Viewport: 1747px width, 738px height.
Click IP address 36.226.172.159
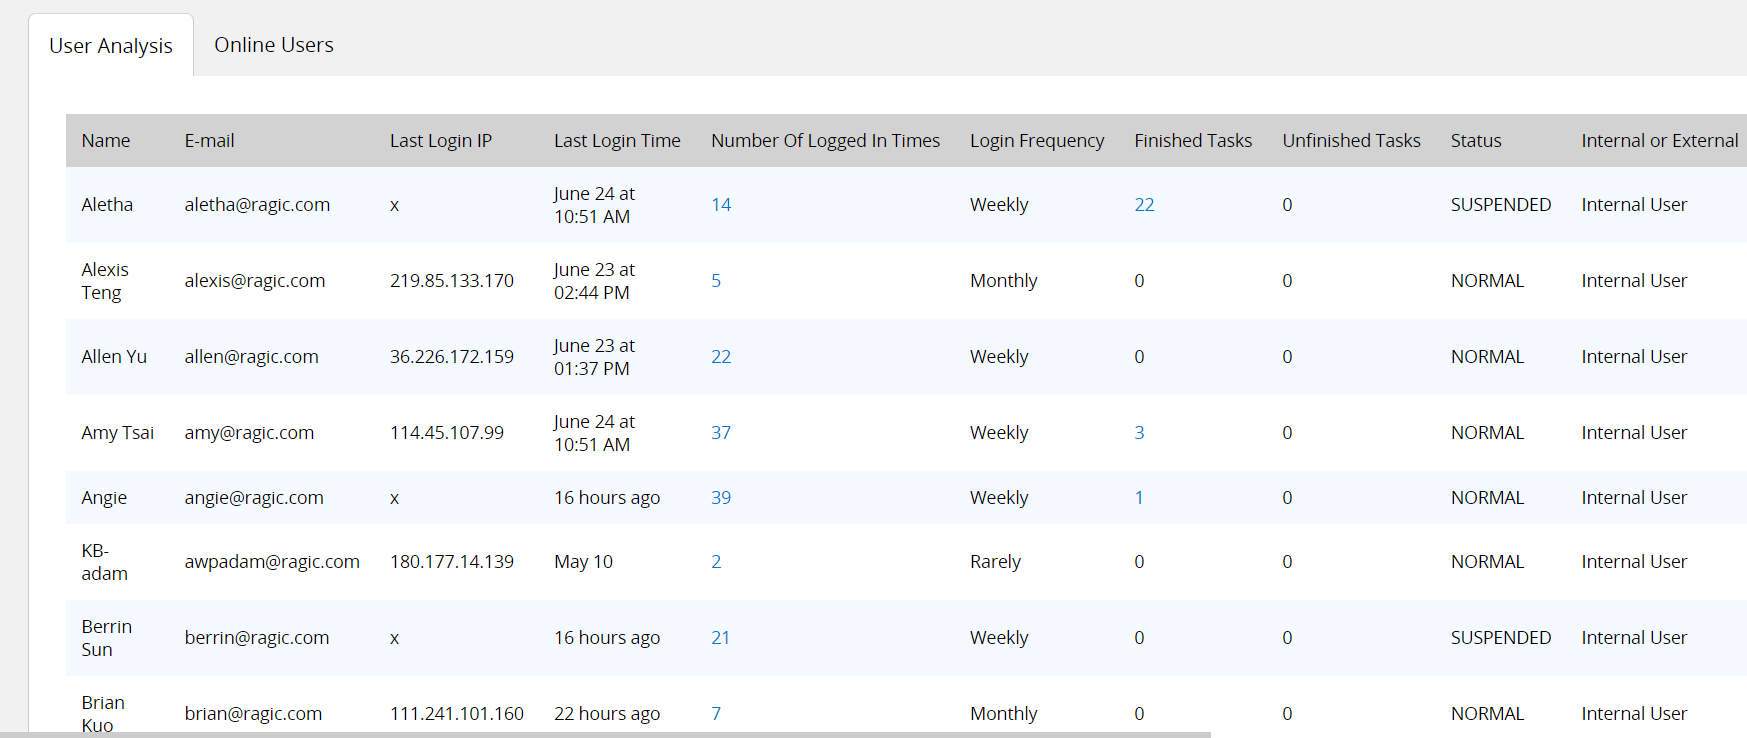coord(452,357)
